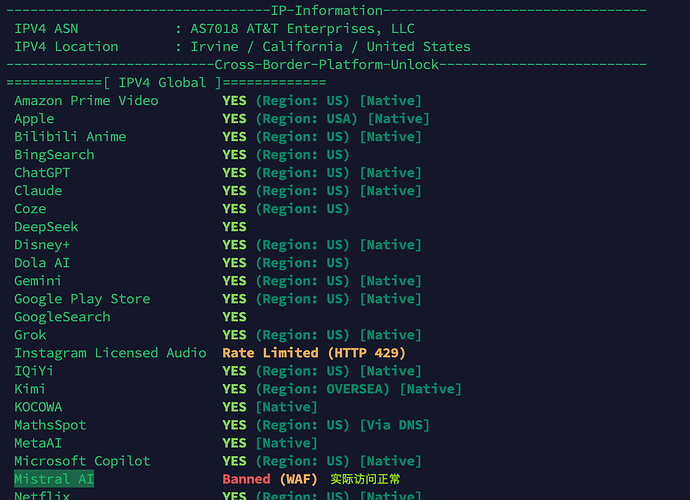The height and width of the screenshot is (500, 690).
Task: Click the Rate Limited (HTTP 429) status
Action: pos(314,353)
